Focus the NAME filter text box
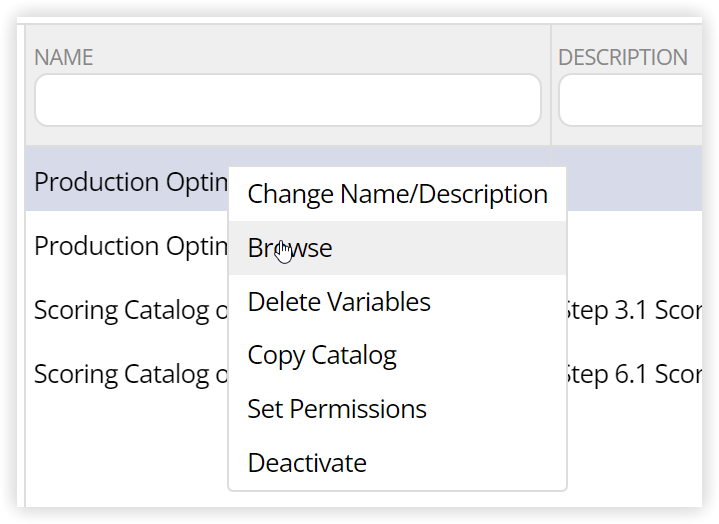Viewport: 719px width, 524px height. point(288,100)
